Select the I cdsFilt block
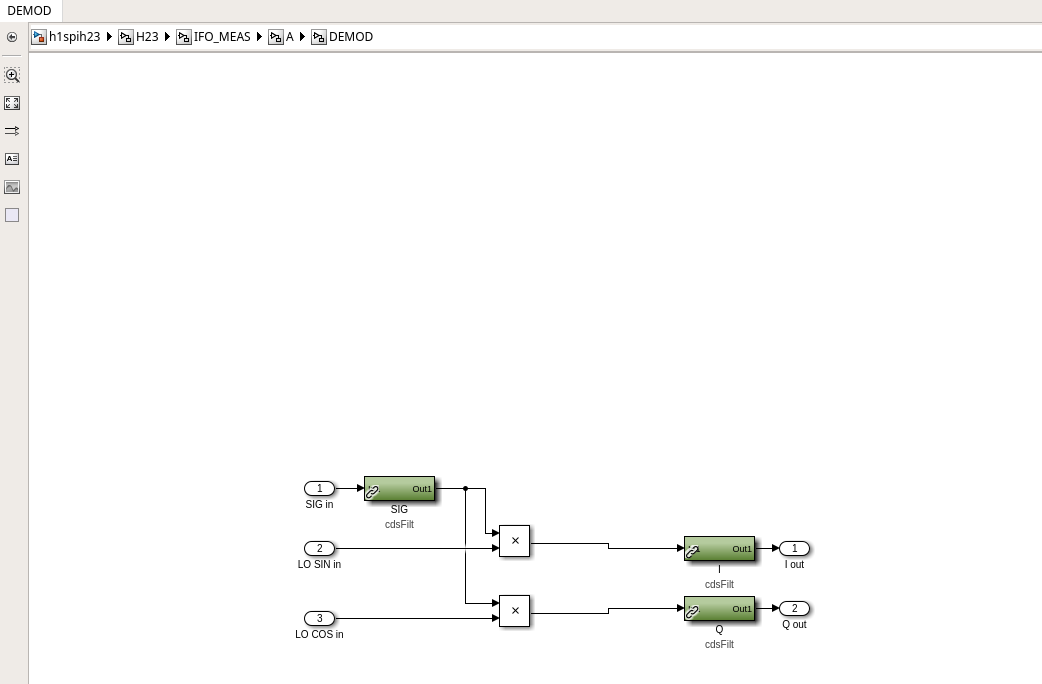Viewport: 1042px width, 684px height. pyautogui.click(x=720, y=548)
